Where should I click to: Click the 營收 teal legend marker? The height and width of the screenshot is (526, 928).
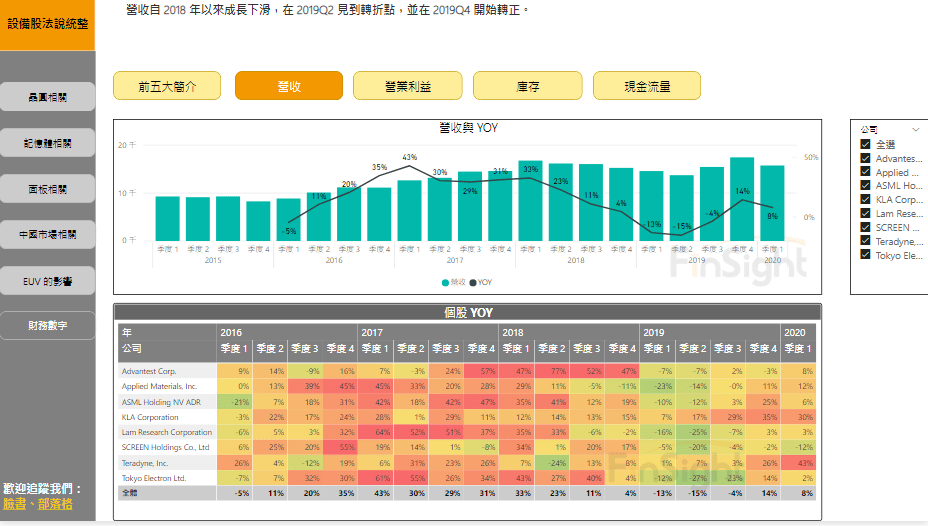point(446,283)
